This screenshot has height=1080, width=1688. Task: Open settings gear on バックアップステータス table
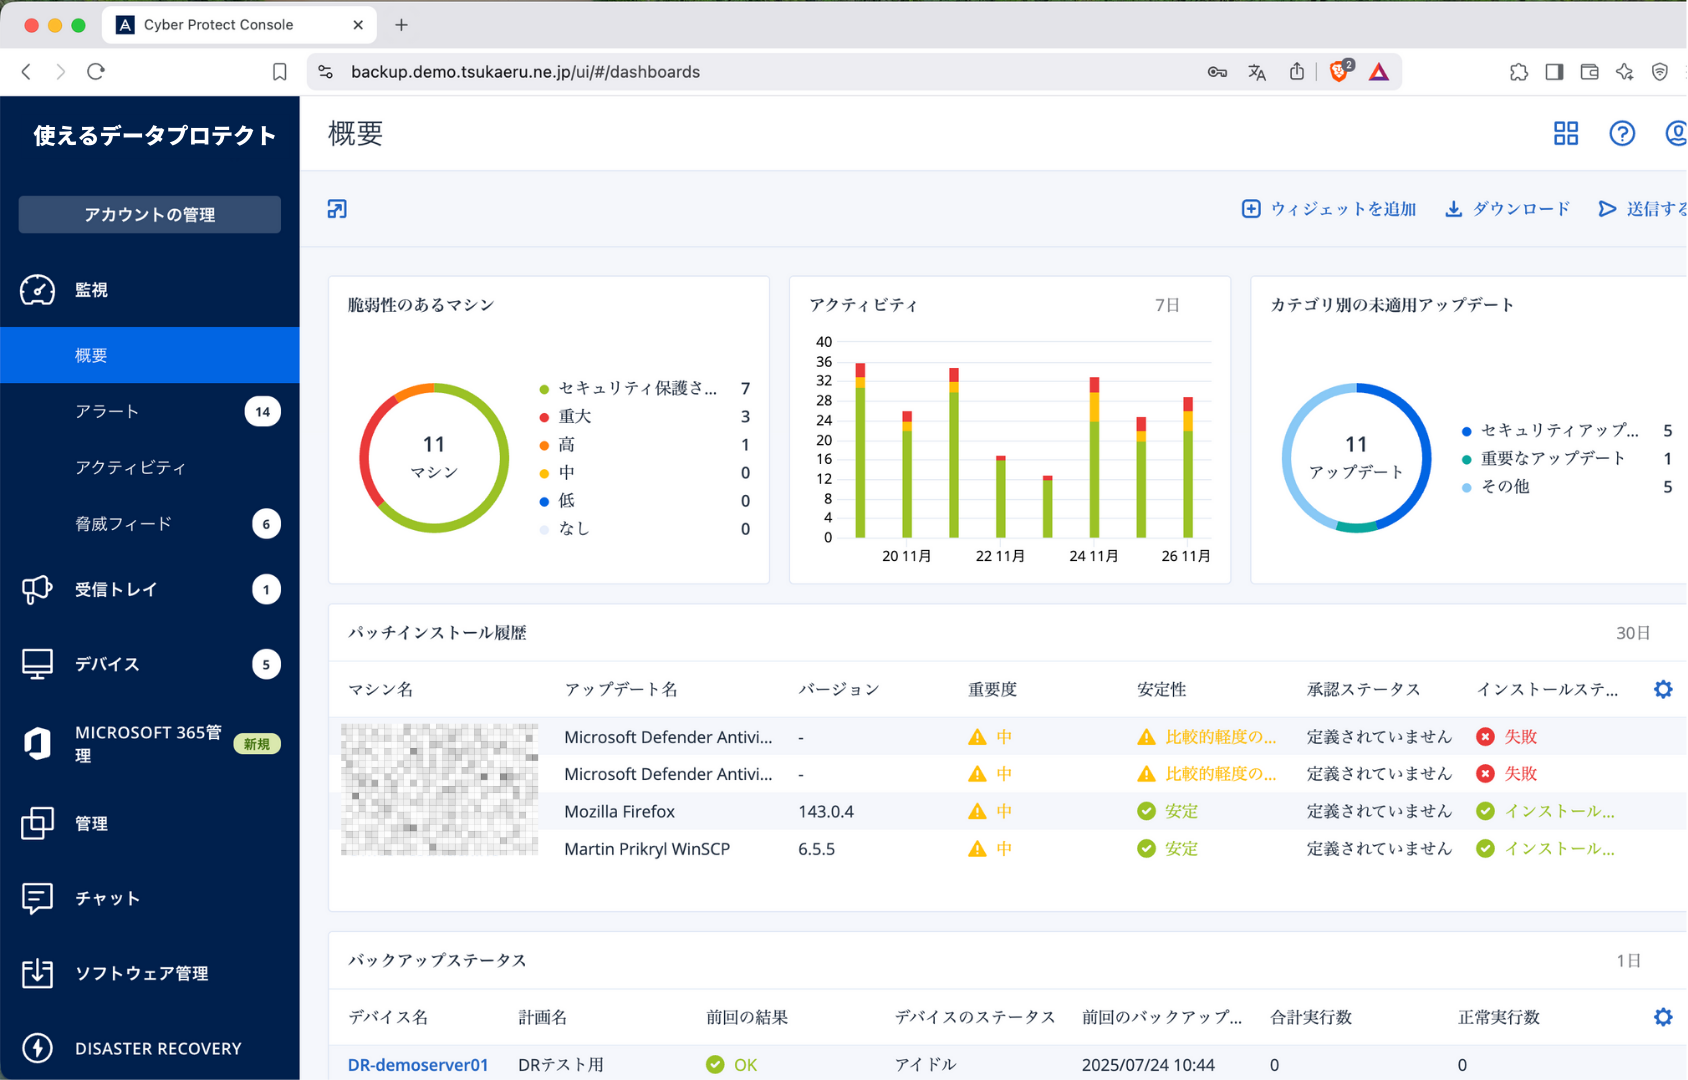coord(1663,1016)
